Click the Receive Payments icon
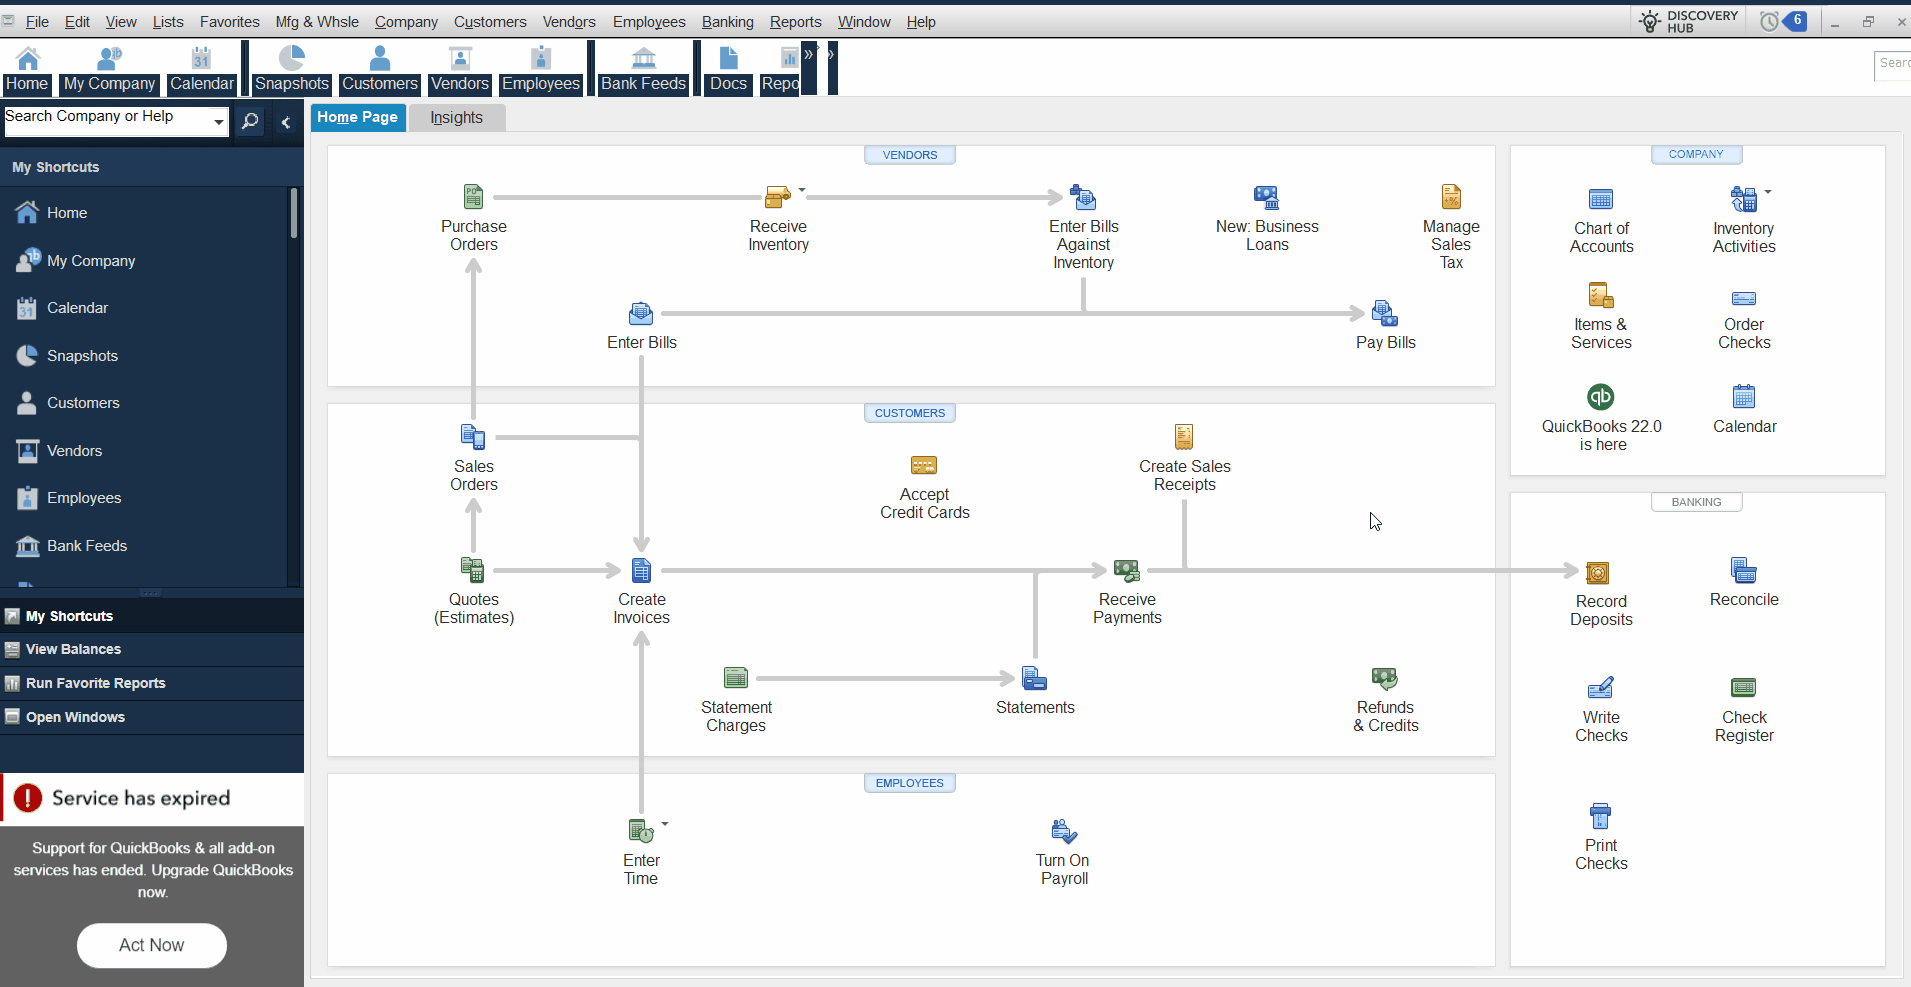1911x987 pixels. (x=1127, y=571)
